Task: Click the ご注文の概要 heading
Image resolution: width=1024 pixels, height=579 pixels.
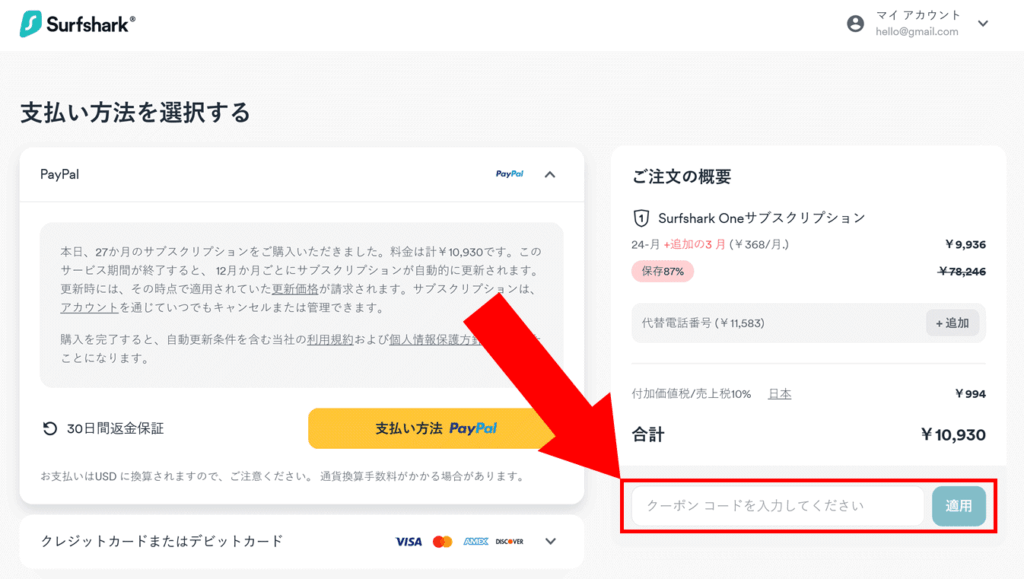Action: [681, 176]
